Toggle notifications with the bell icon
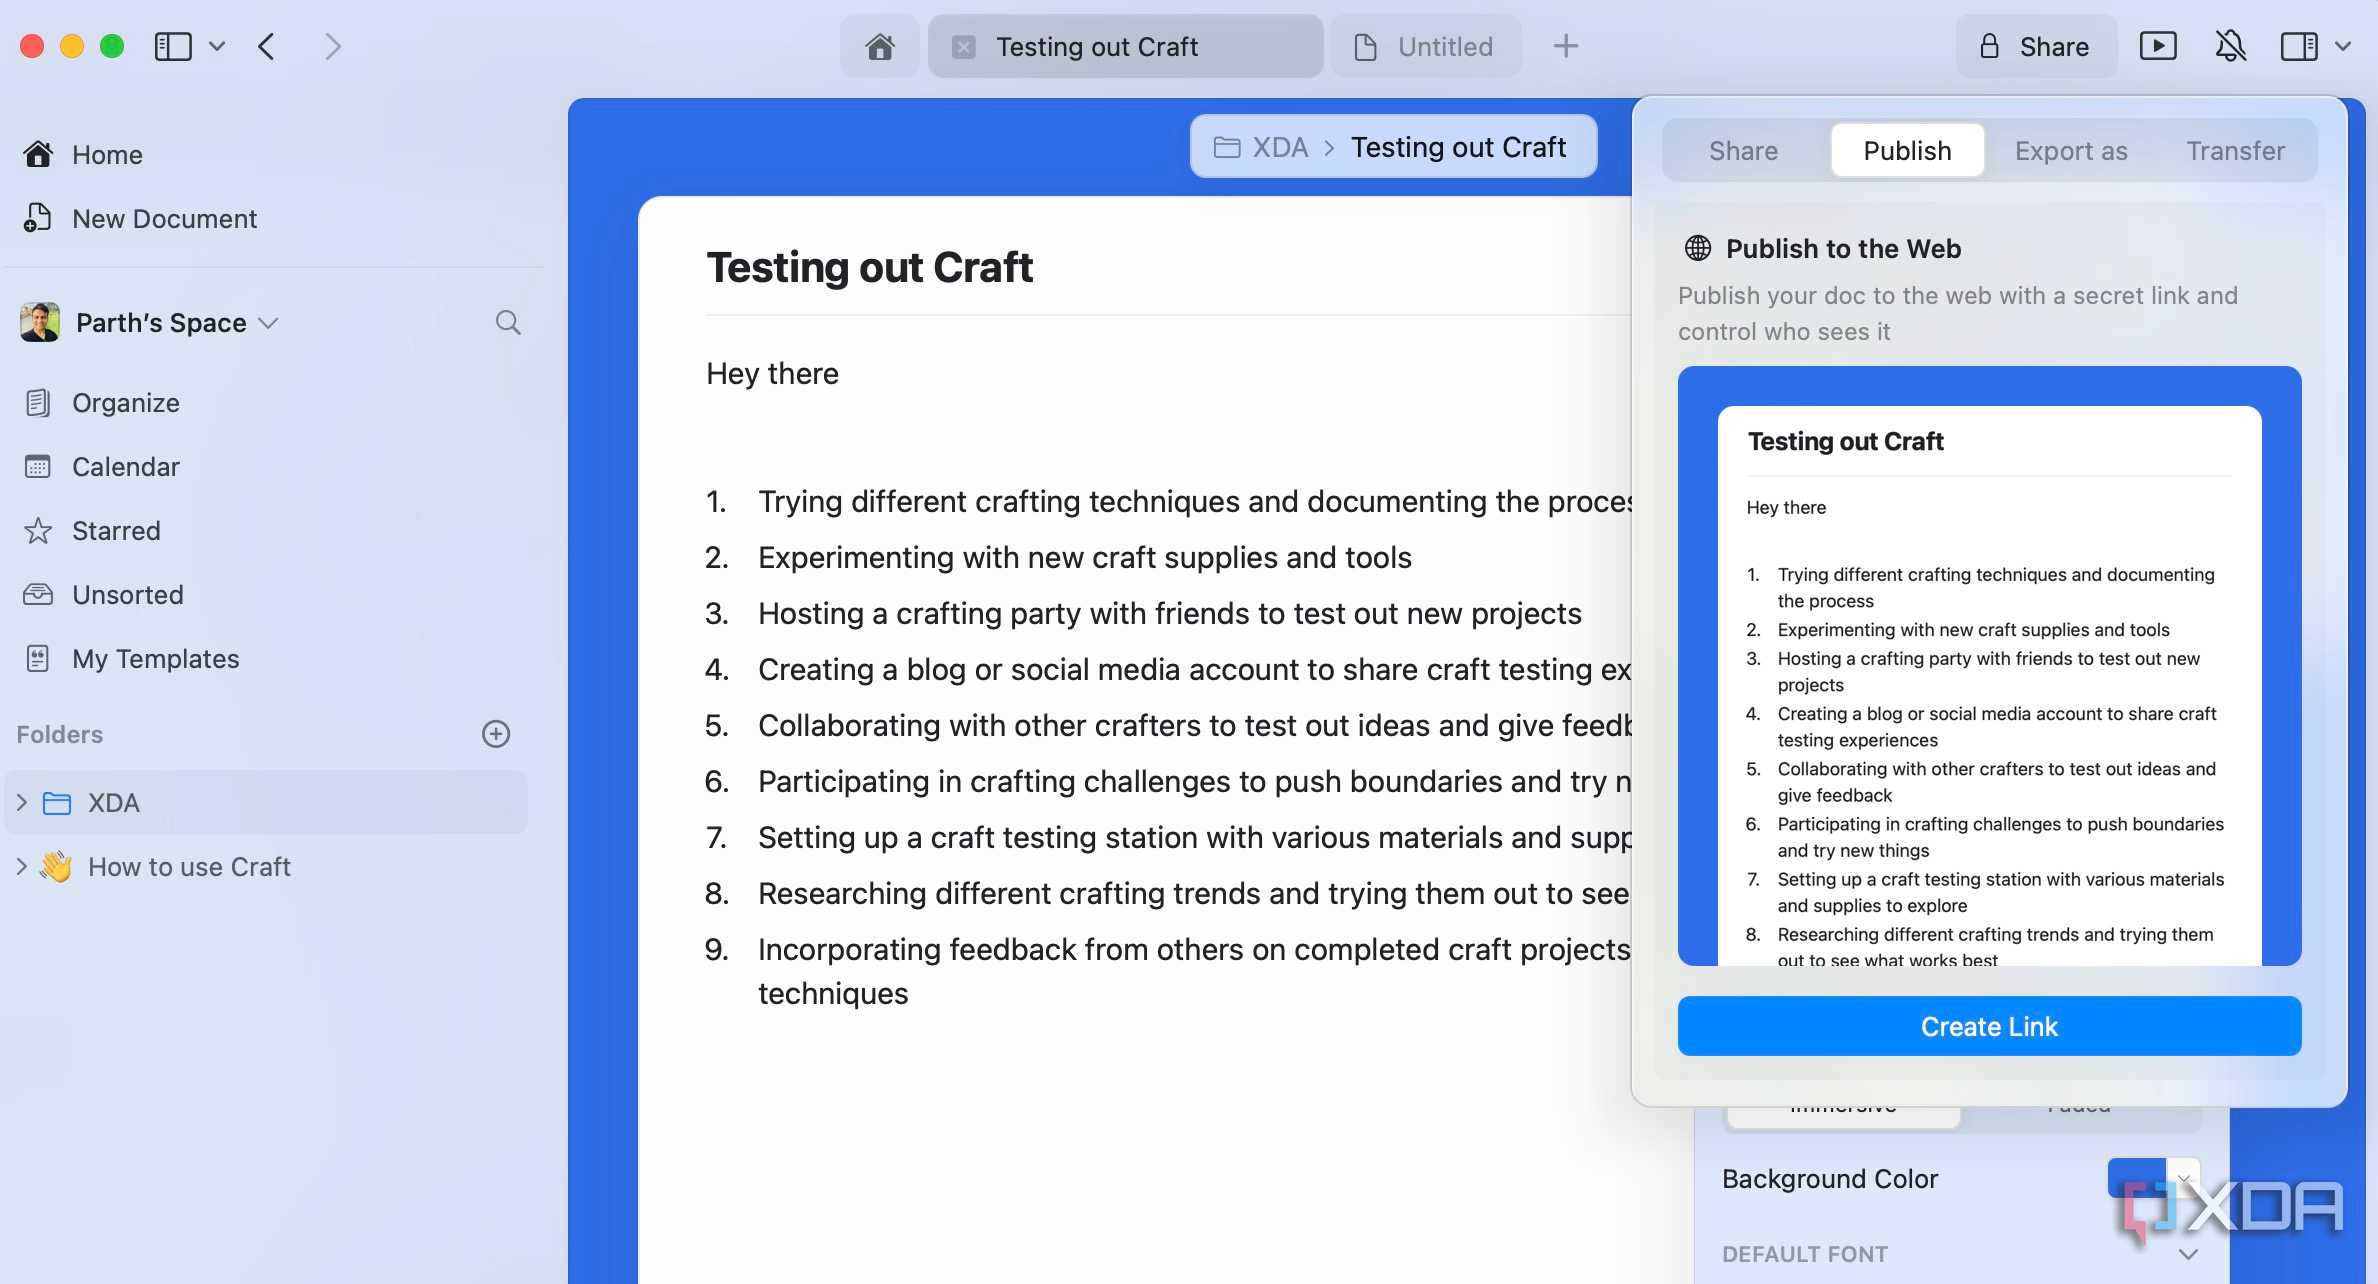The height and width of the screenshot is (1284, 2378). pyautogui.click(x=2230, y=46)
